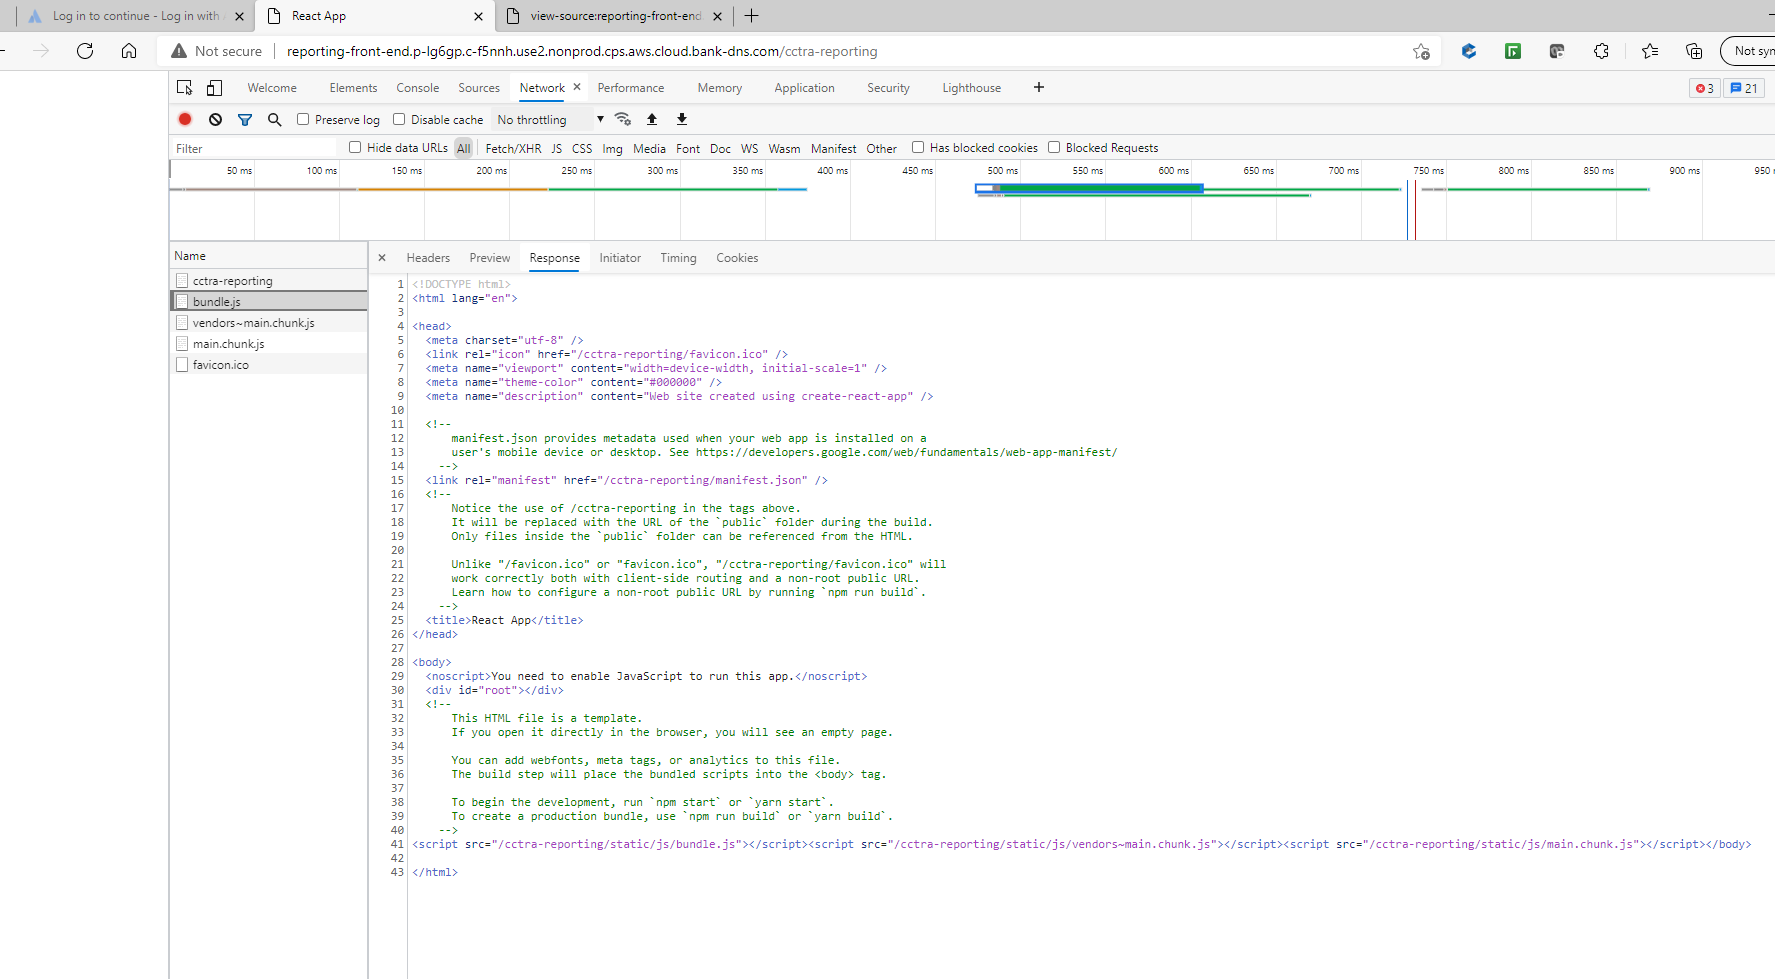This screenshot has height=979, width=1775.
Task: Export HAR file download arrow
Action: pos(682,119)
